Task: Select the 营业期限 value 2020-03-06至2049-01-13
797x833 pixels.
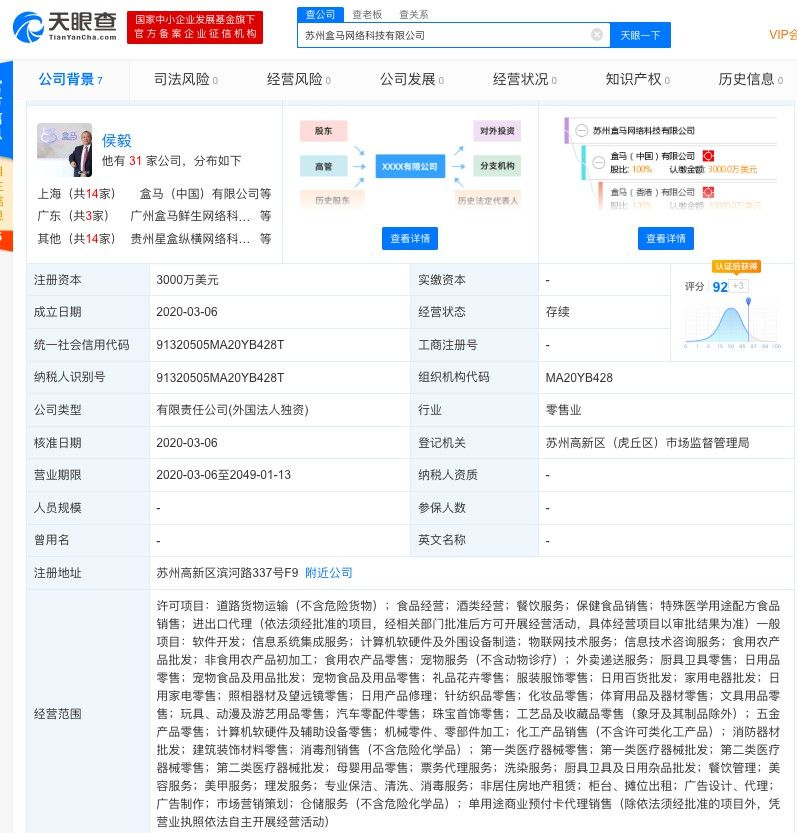Action: click(223, 475)
